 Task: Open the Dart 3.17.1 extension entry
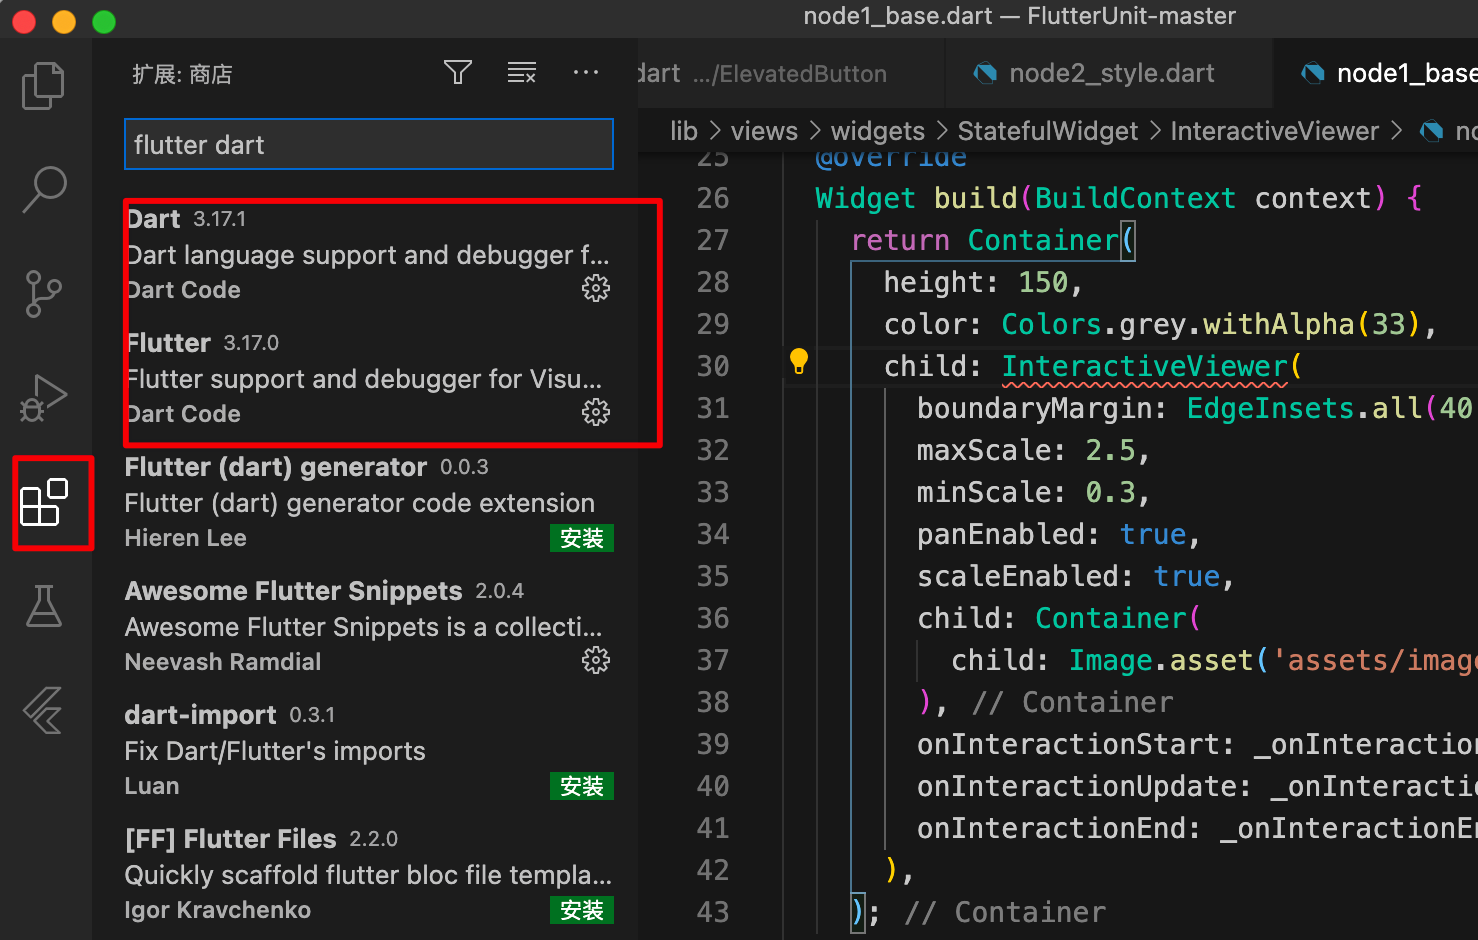(x=369, y=254)
